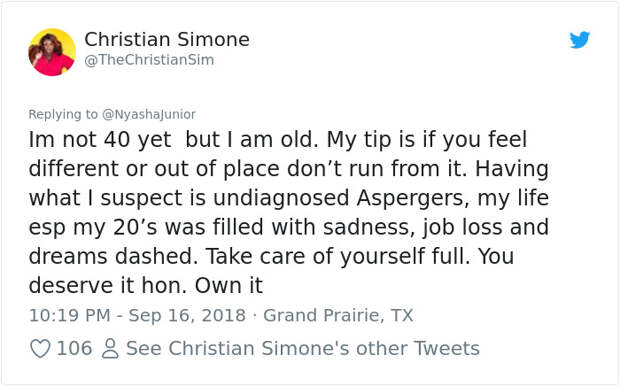Click the blue Twitter bird logo
Viewport: 620px width, 386px height.
click(x=580, y=40)
